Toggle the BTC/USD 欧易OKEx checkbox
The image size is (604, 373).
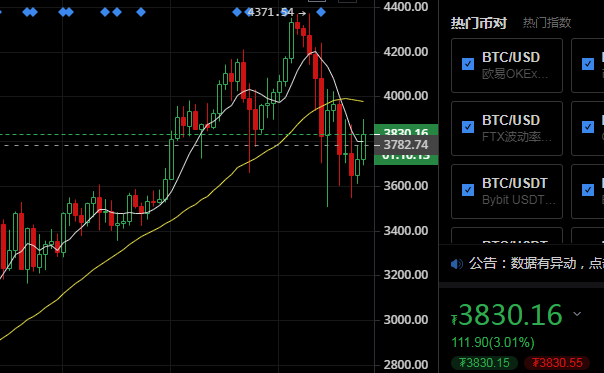[x=468, y=64]
